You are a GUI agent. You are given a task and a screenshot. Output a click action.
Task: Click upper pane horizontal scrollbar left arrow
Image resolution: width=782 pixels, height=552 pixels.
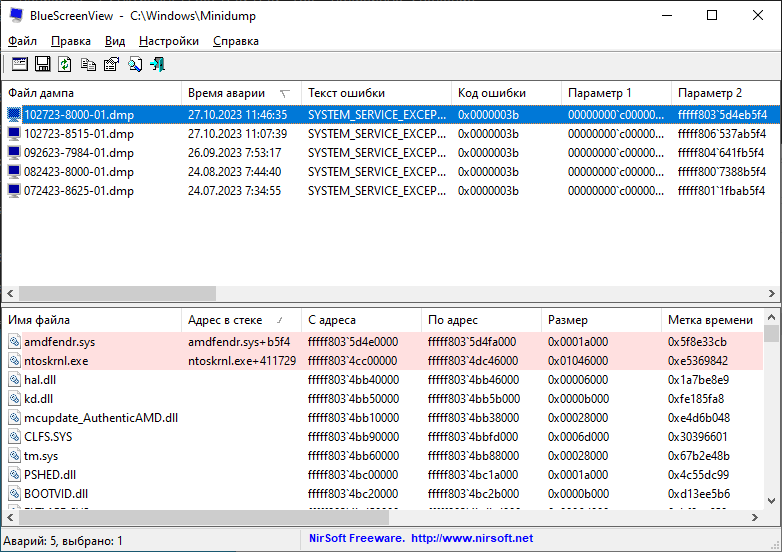10,293
